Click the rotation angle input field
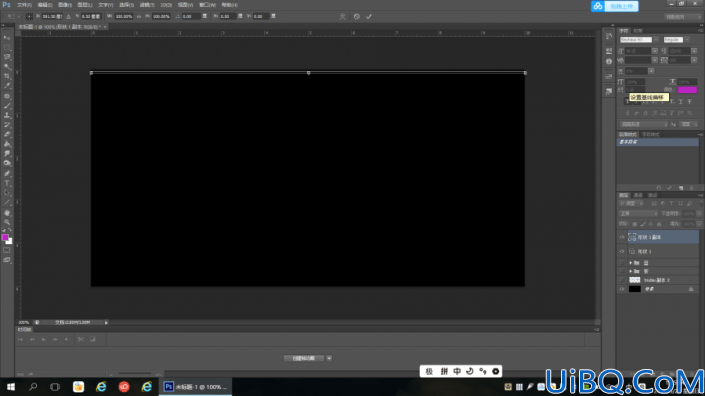 (191, 17)
